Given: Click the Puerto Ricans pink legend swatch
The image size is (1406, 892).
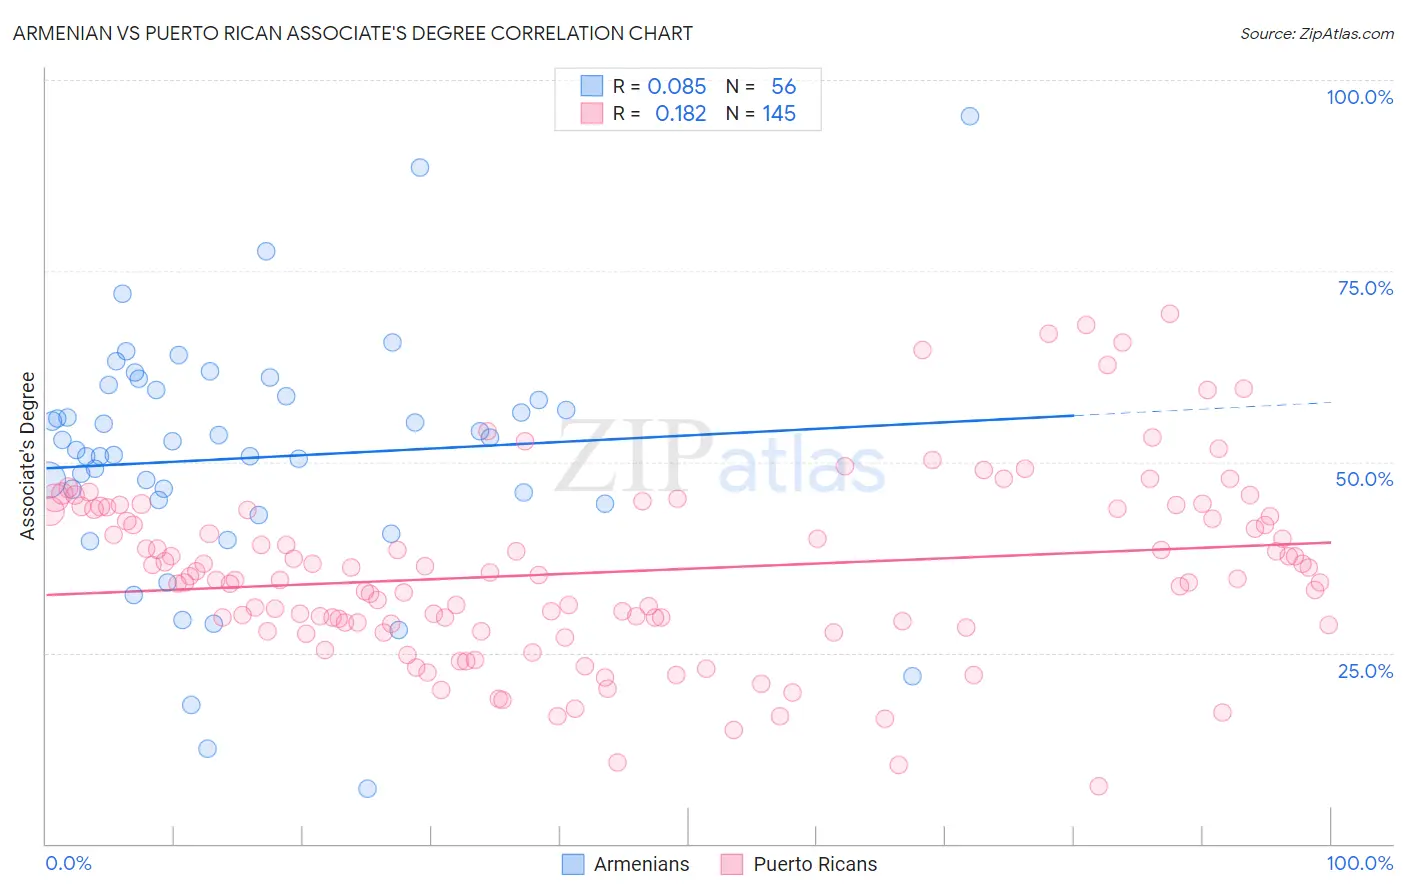Looking at the screenshot, I should coord(732,864).
